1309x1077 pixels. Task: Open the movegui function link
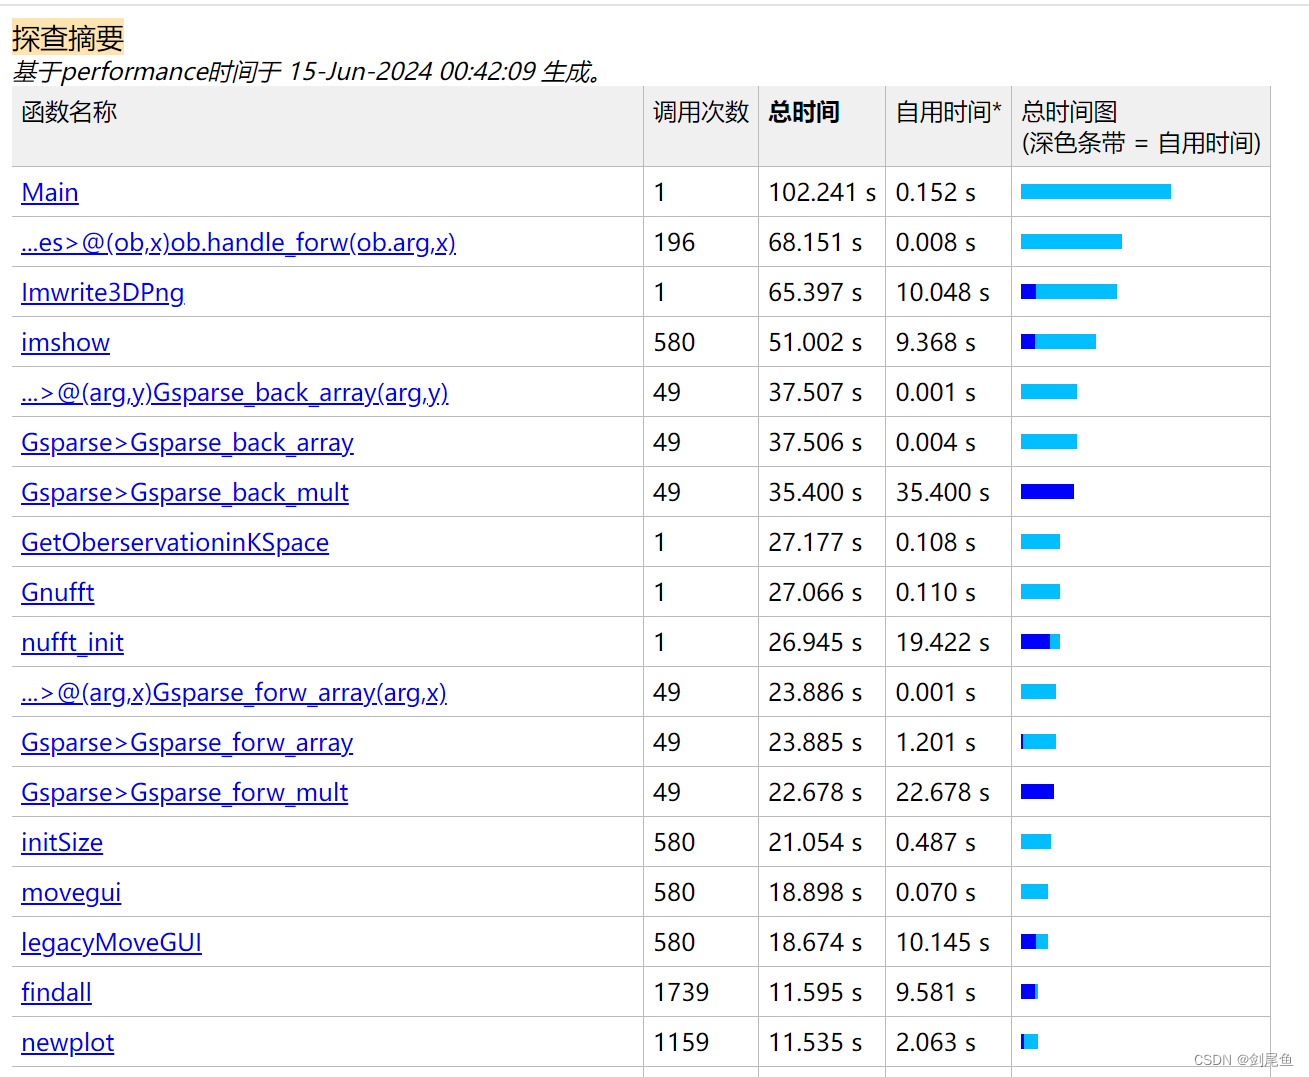71,892
